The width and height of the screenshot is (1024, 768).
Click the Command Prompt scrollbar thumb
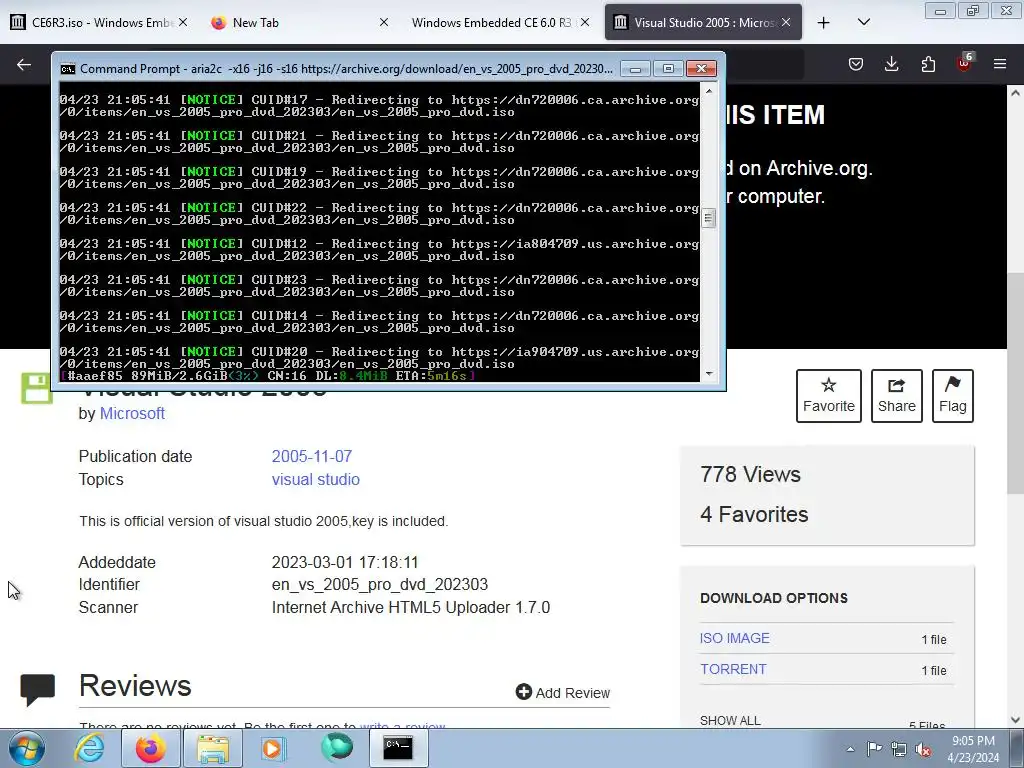click(x=709, y=218)
